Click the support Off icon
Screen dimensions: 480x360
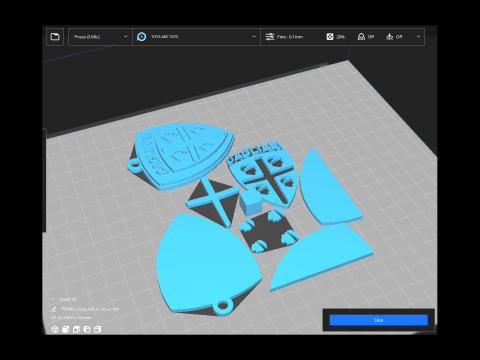361,37
